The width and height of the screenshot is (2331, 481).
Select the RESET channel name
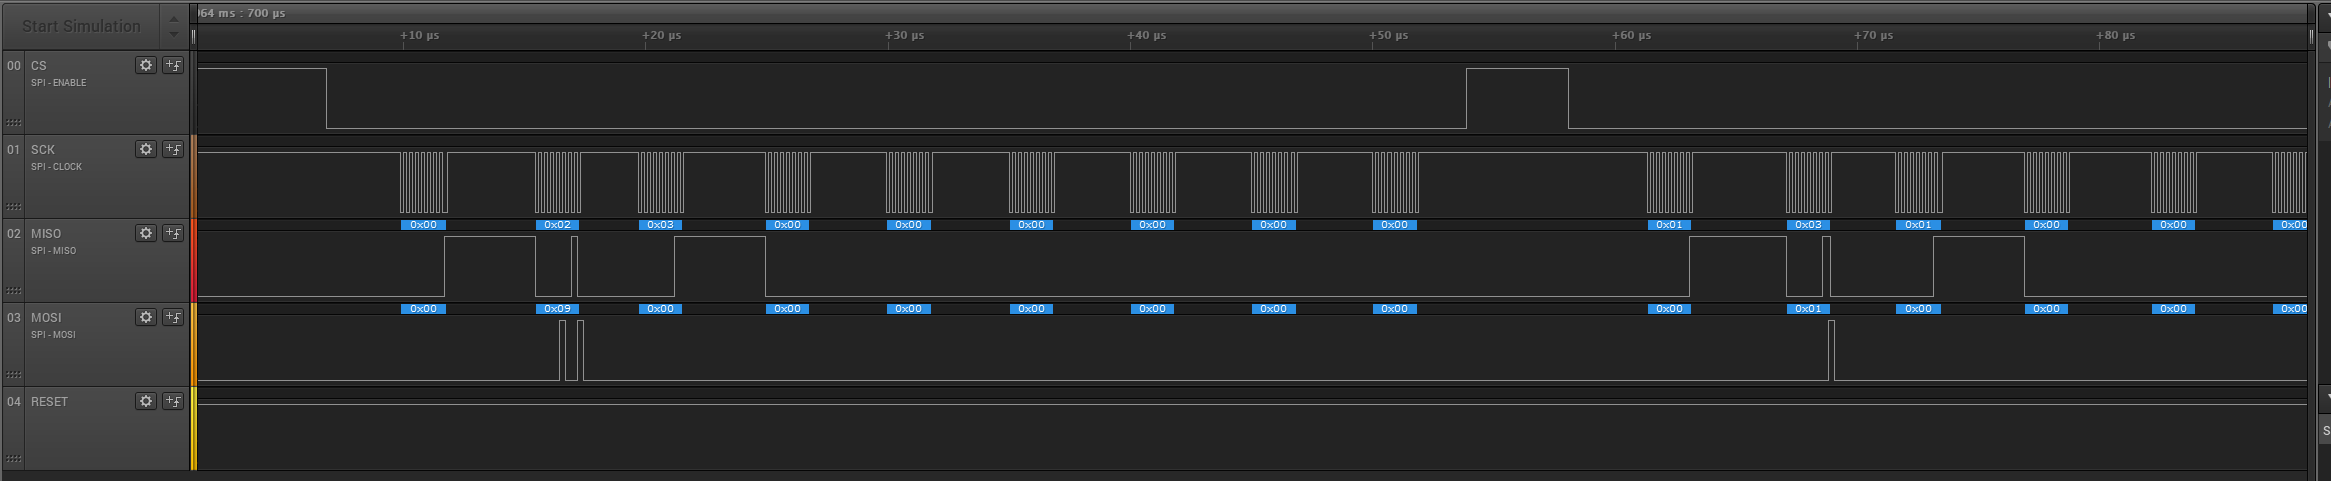point(49,401)
